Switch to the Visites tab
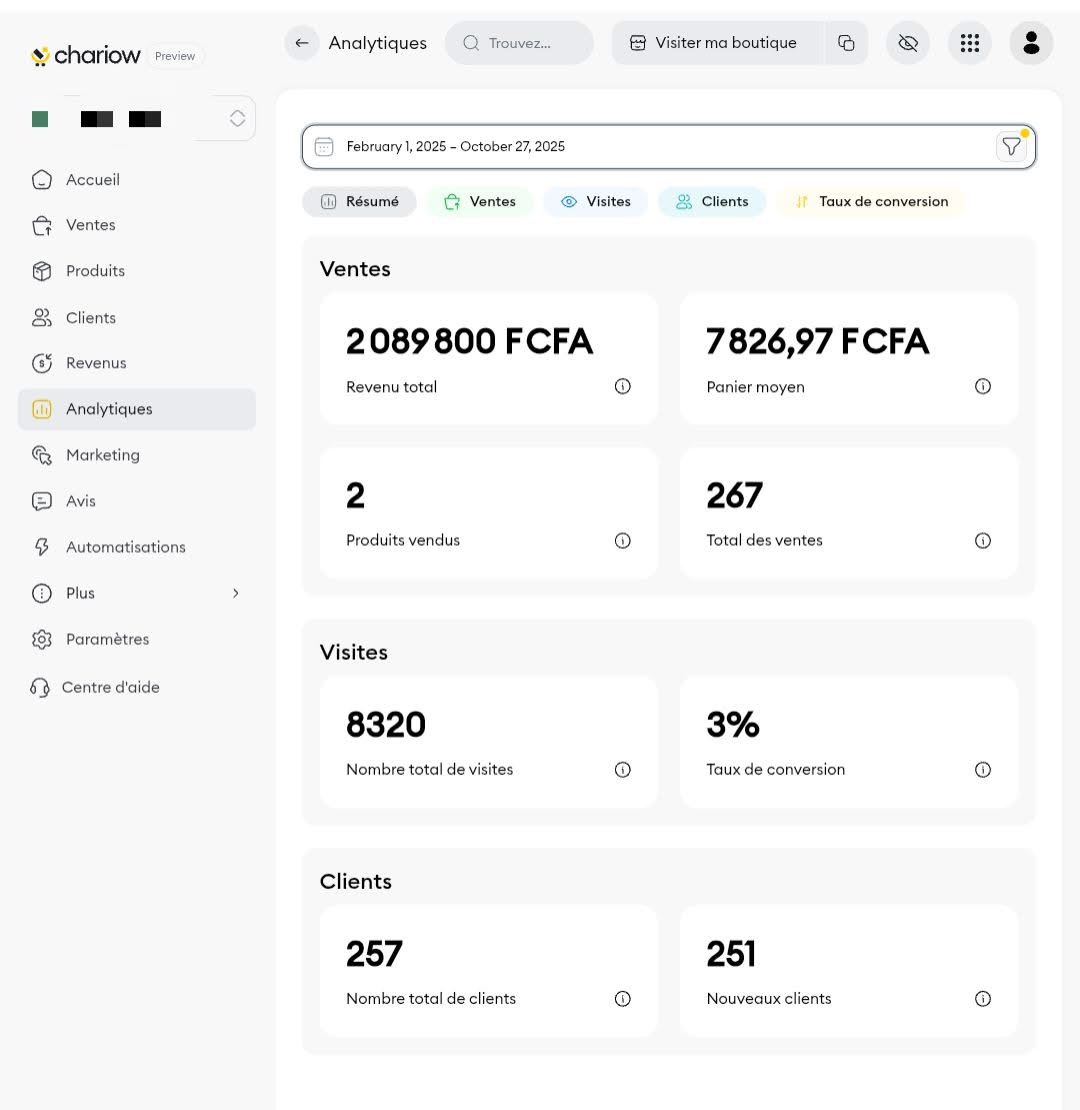 [x=596, y=202]
